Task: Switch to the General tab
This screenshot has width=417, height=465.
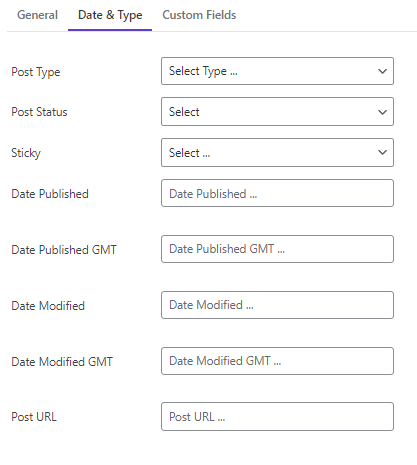Action: click(37, 15)
